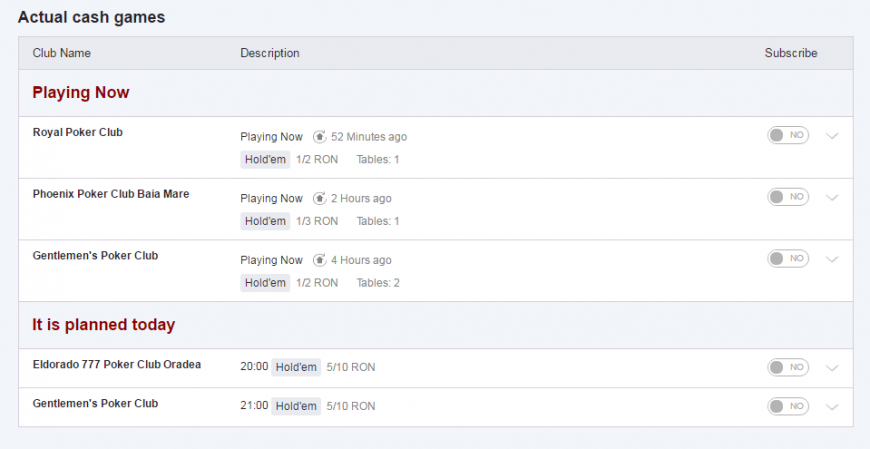The image size is (870, 449).
Task: Switch on subscribe for Gentlemen's Playing Now game
Action: click(x=787, y=259)
